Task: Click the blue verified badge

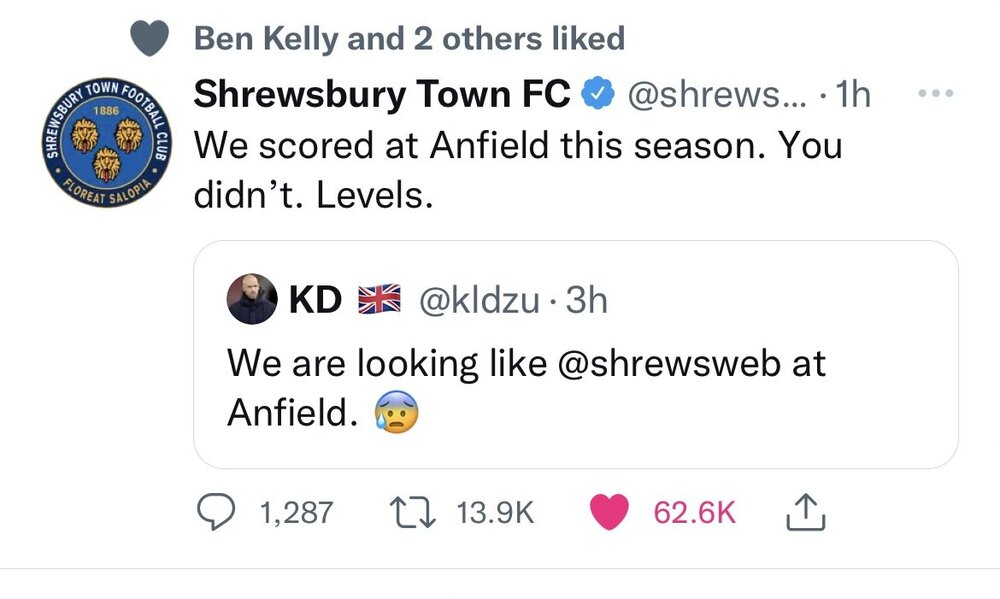Action: coord(598,95)
